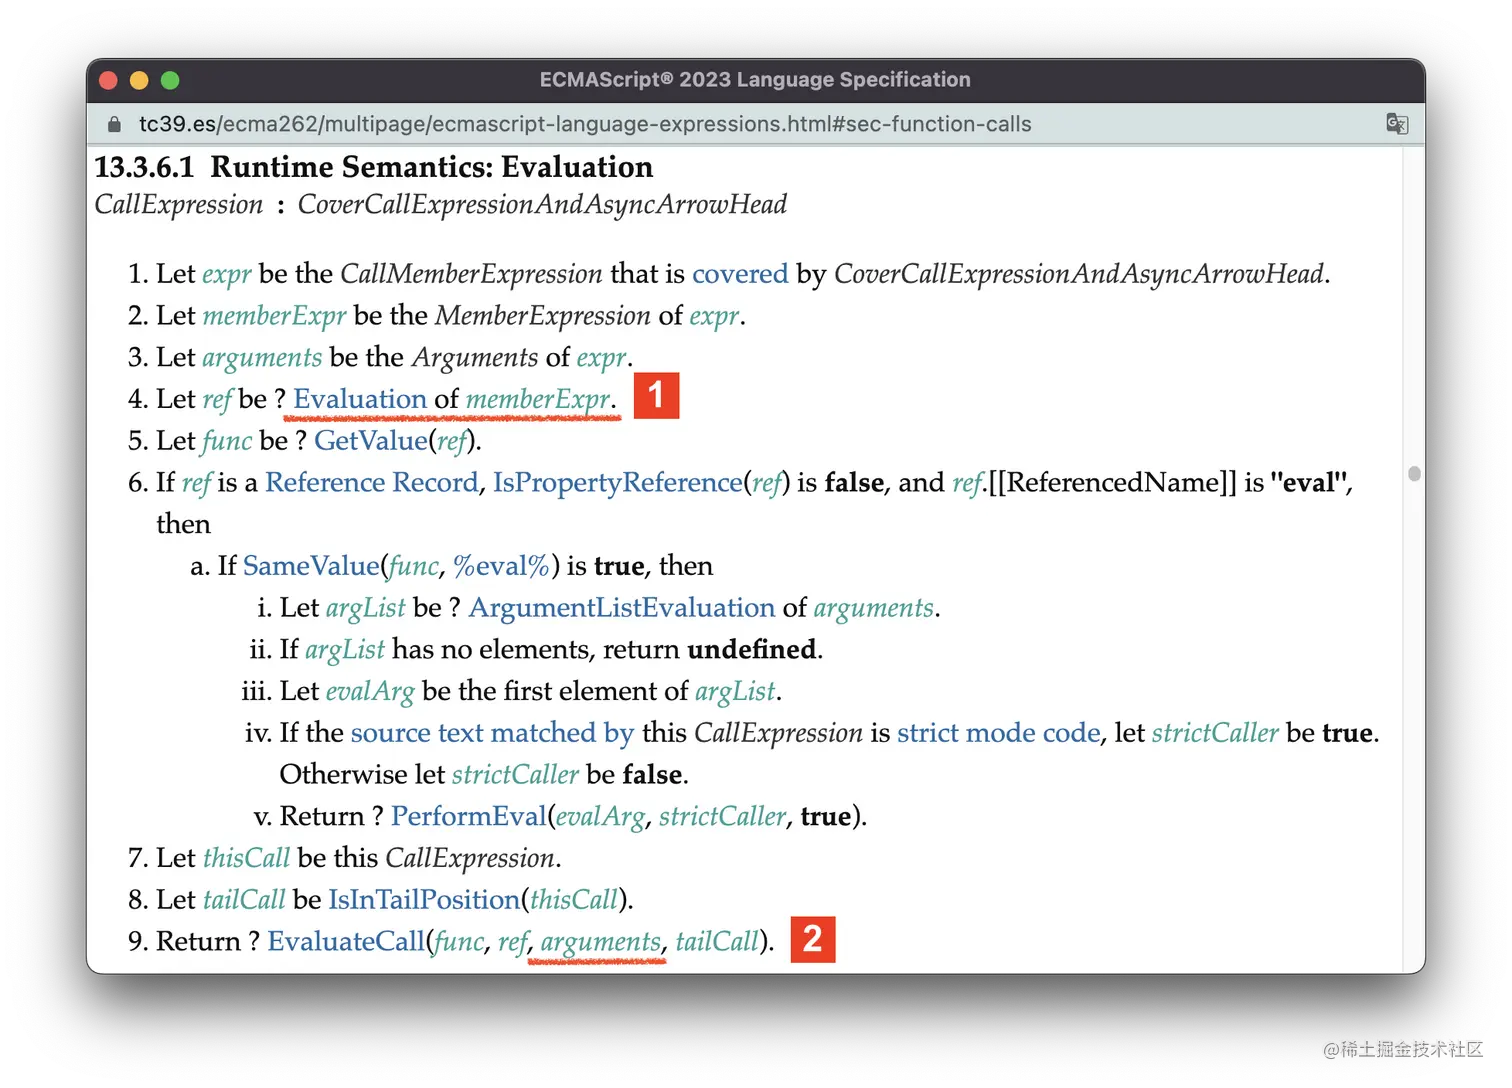Click the lock icon beside the URL
The width and height of the screenshot is (1512, 1088).
[114, 124]
